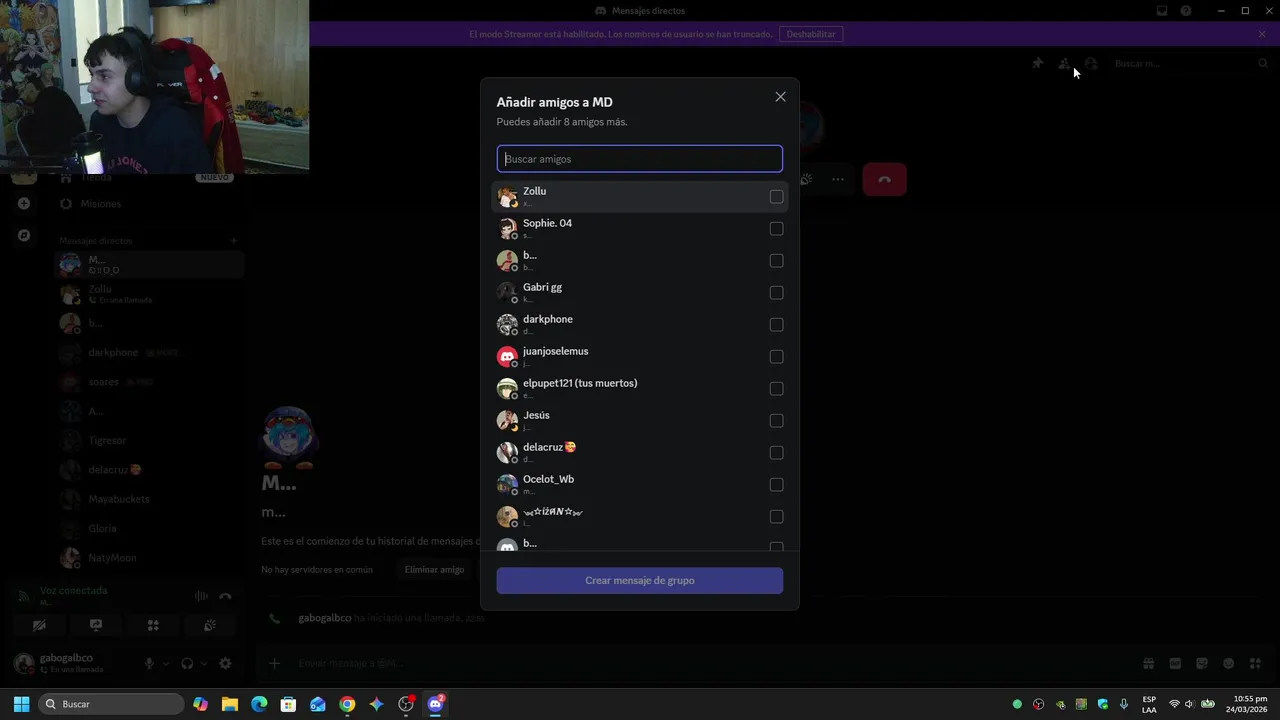Click Eliminar amigo button
The width and height of the screenshot is (1280, 720).
pyautogui.click(x=434, y=569)
